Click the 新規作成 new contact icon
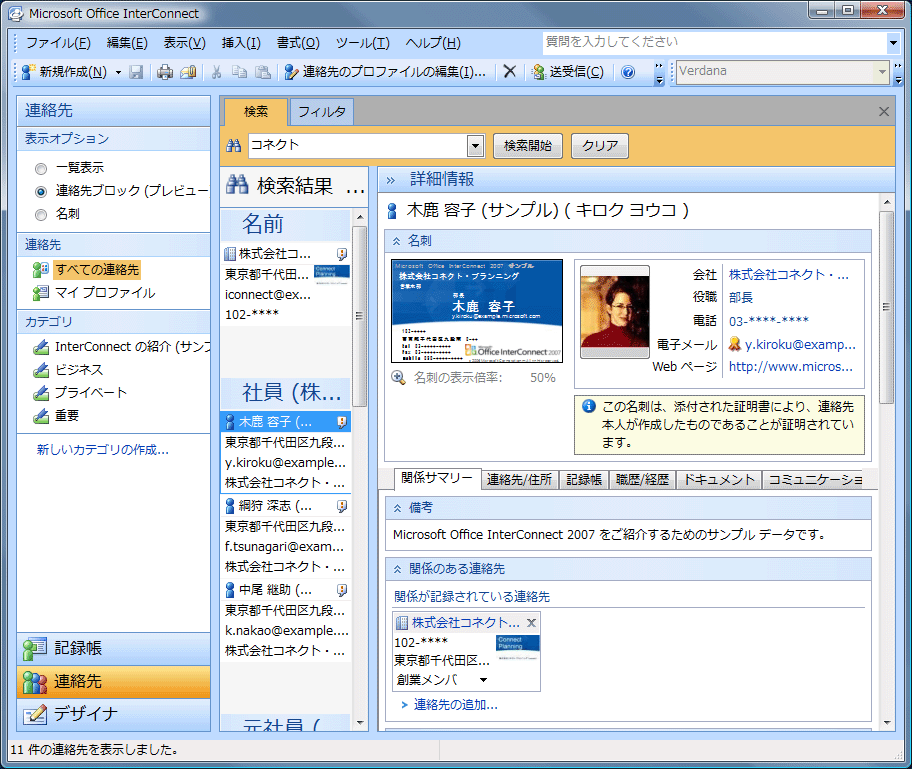Screen dimensions: 912x769 tap(28, 72)
